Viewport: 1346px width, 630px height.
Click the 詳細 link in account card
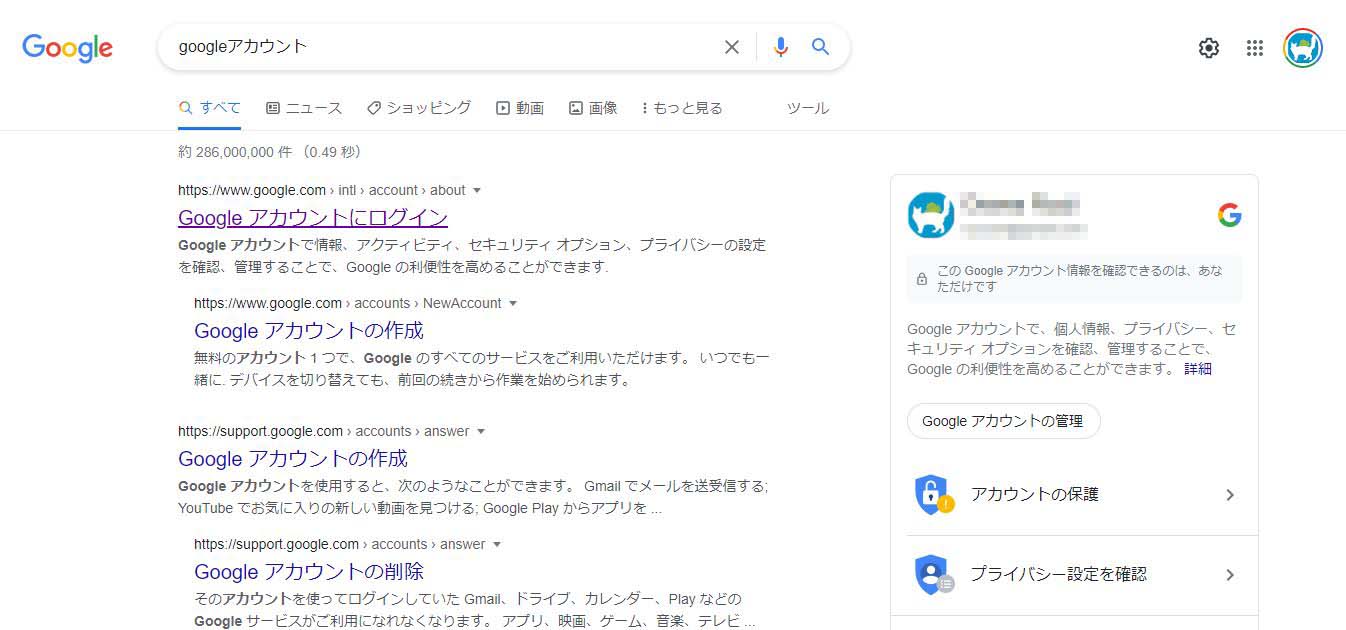point(1198,368)
